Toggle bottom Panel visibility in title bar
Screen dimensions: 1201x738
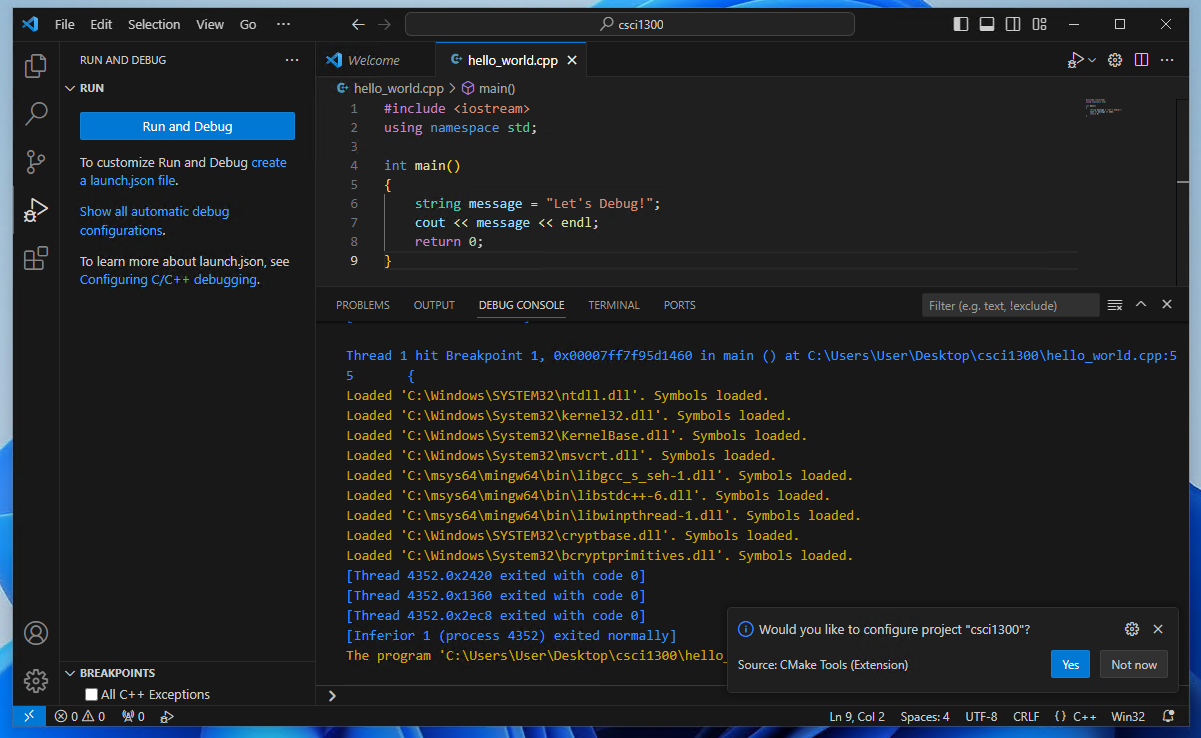(x=987, y=24)
